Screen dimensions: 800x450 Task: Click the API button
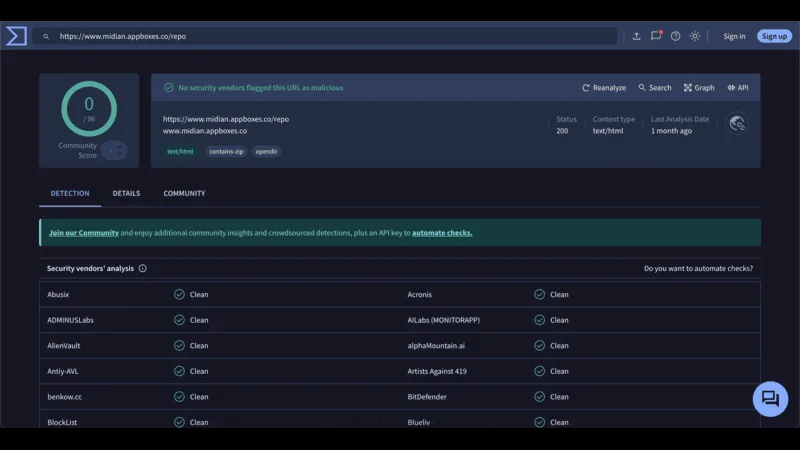738,88
